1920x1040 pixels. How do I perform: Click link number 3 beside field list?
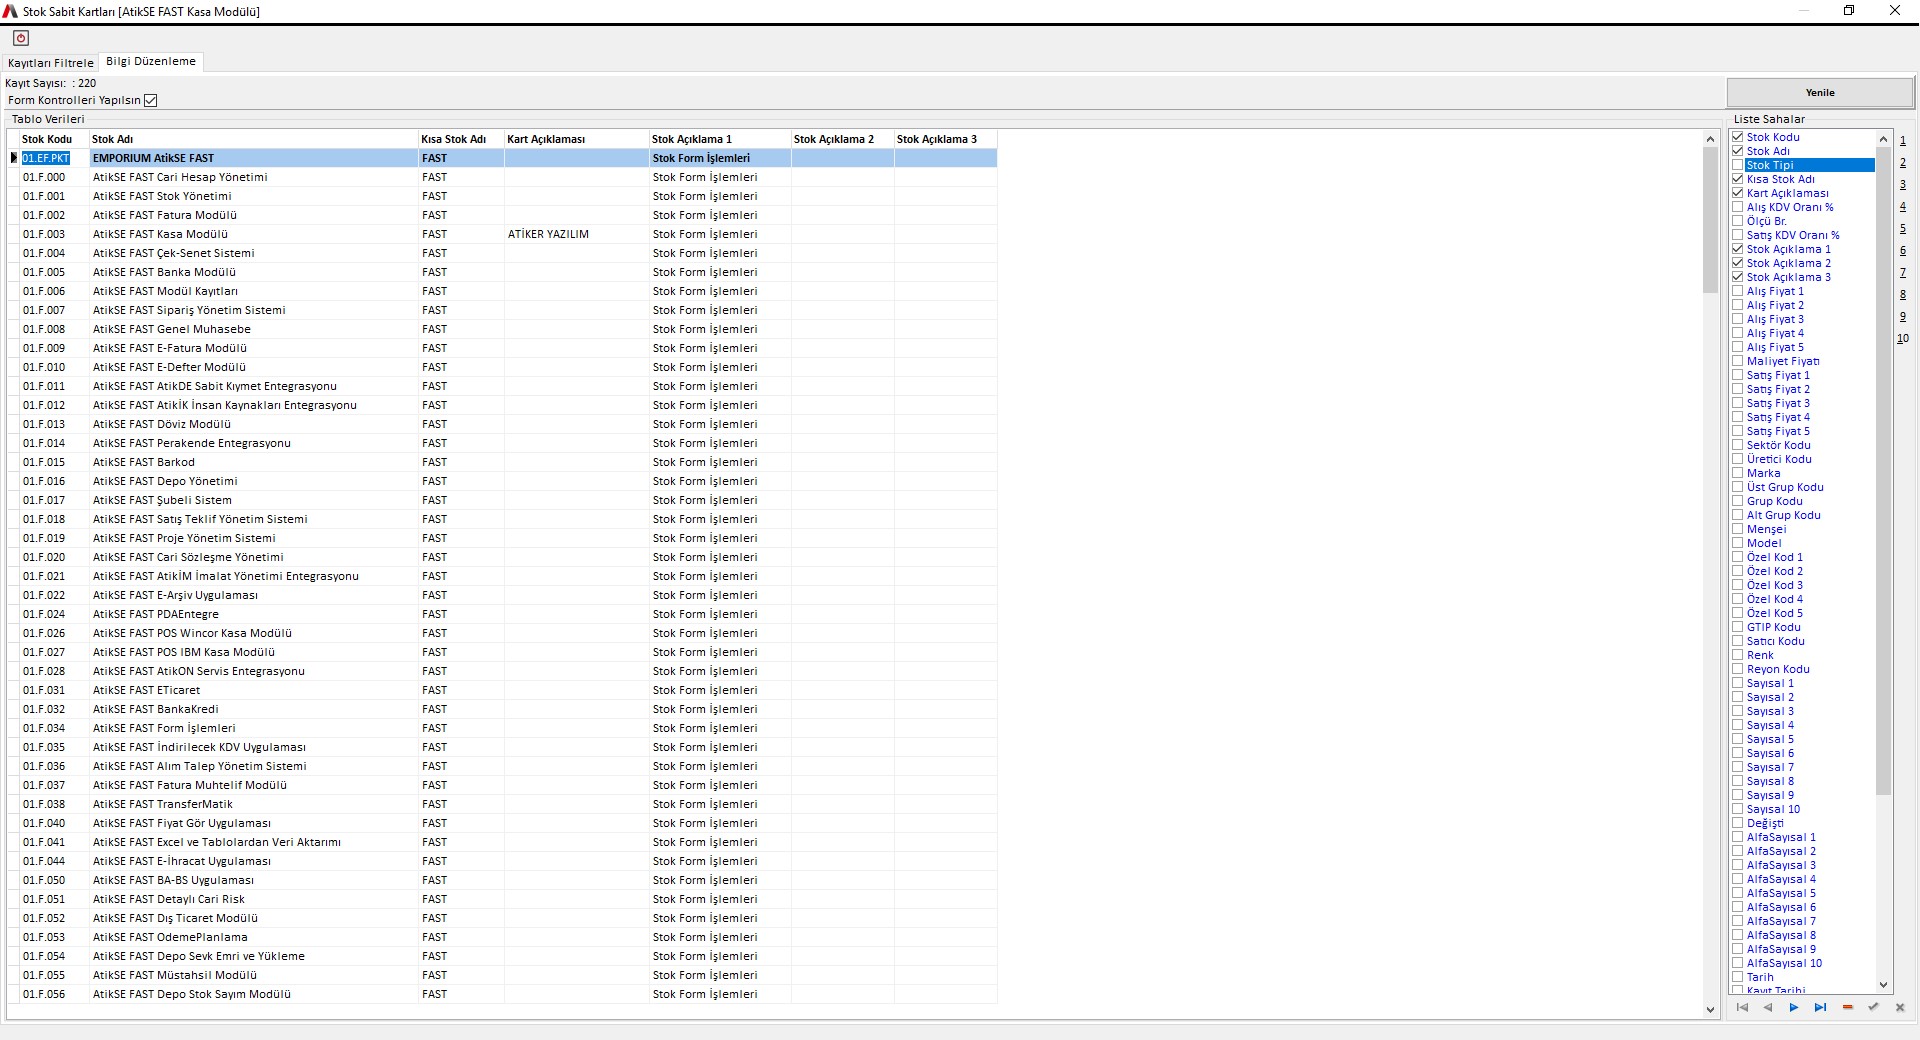tap(1903, 185)
